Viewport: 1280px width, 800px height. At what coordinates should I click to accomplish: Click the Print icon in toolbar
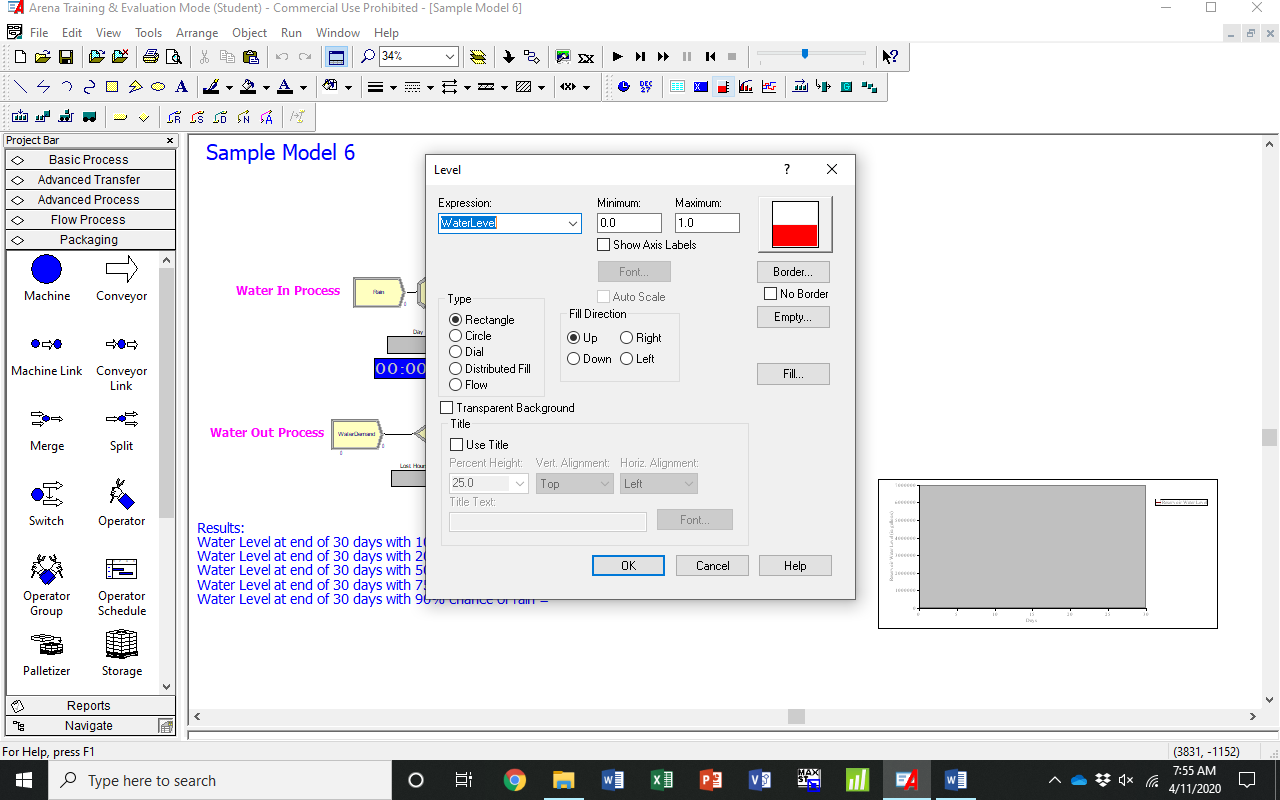click(150, 57)
